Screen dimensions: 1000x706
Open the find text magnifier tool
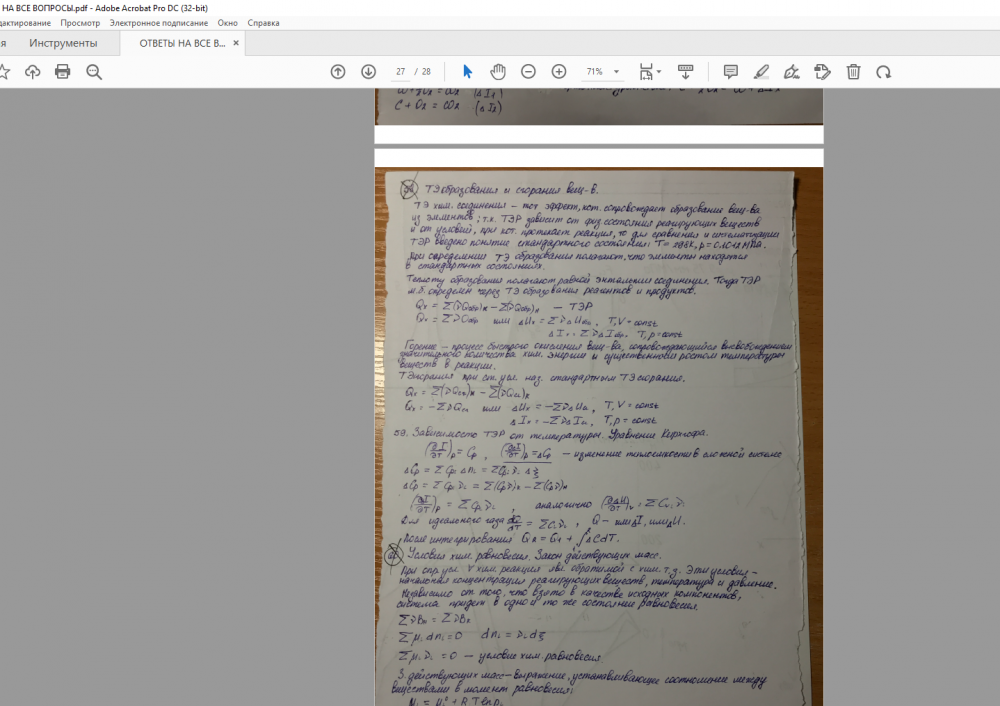[94, 72]
